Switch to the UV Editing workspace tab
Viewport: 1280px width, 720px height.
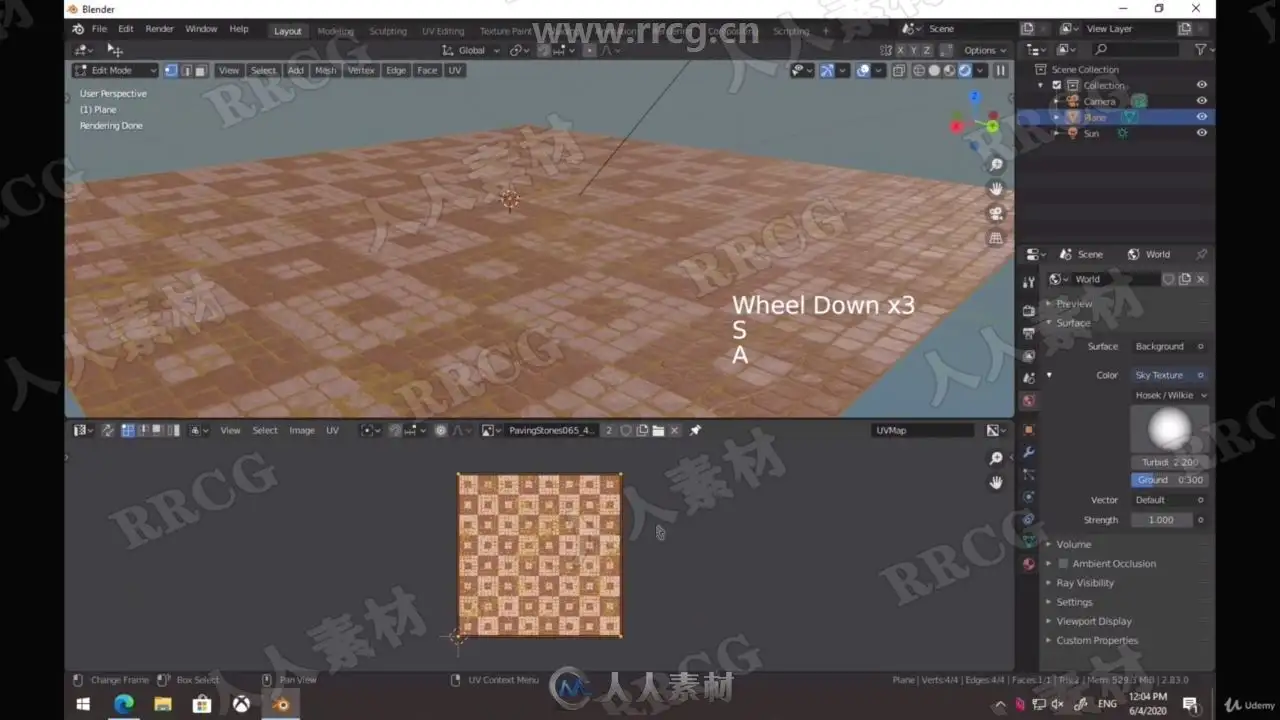[443, 31]
